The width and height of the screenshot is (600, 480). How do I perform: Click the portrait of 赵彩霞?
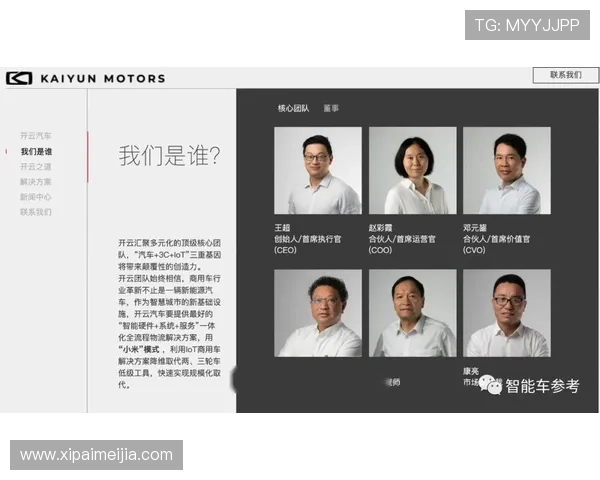[x=412, y=170]
